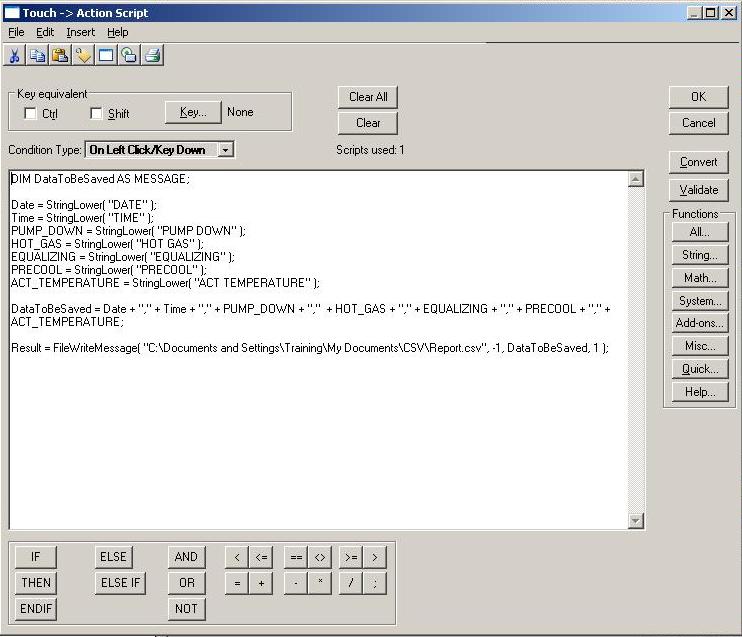Image resolution: width=742 pixels, height=637 pixels.
Task: Insert the ENDIF keyword
Action: pyautogui.click(x=35, y=609)
